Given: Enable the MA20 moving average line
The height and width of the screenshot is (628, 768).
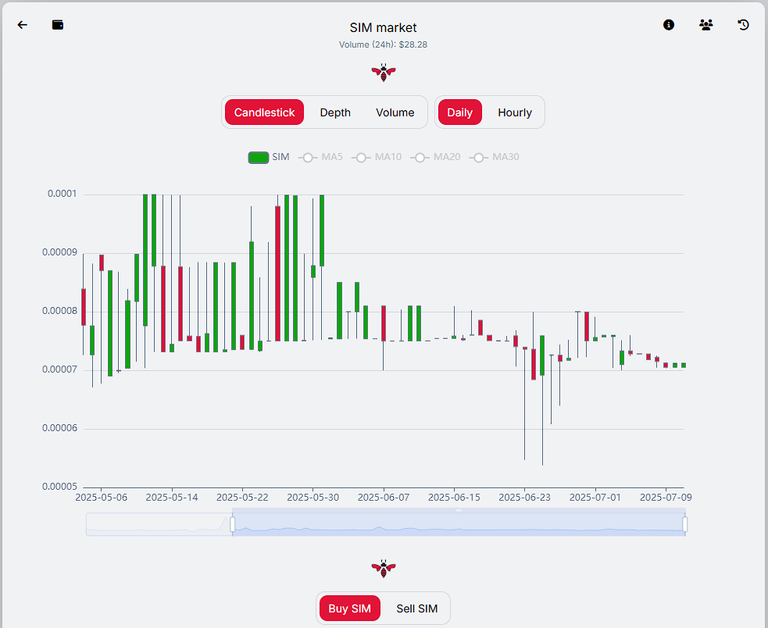Looking at the screenshot, I should click(435, 157).
